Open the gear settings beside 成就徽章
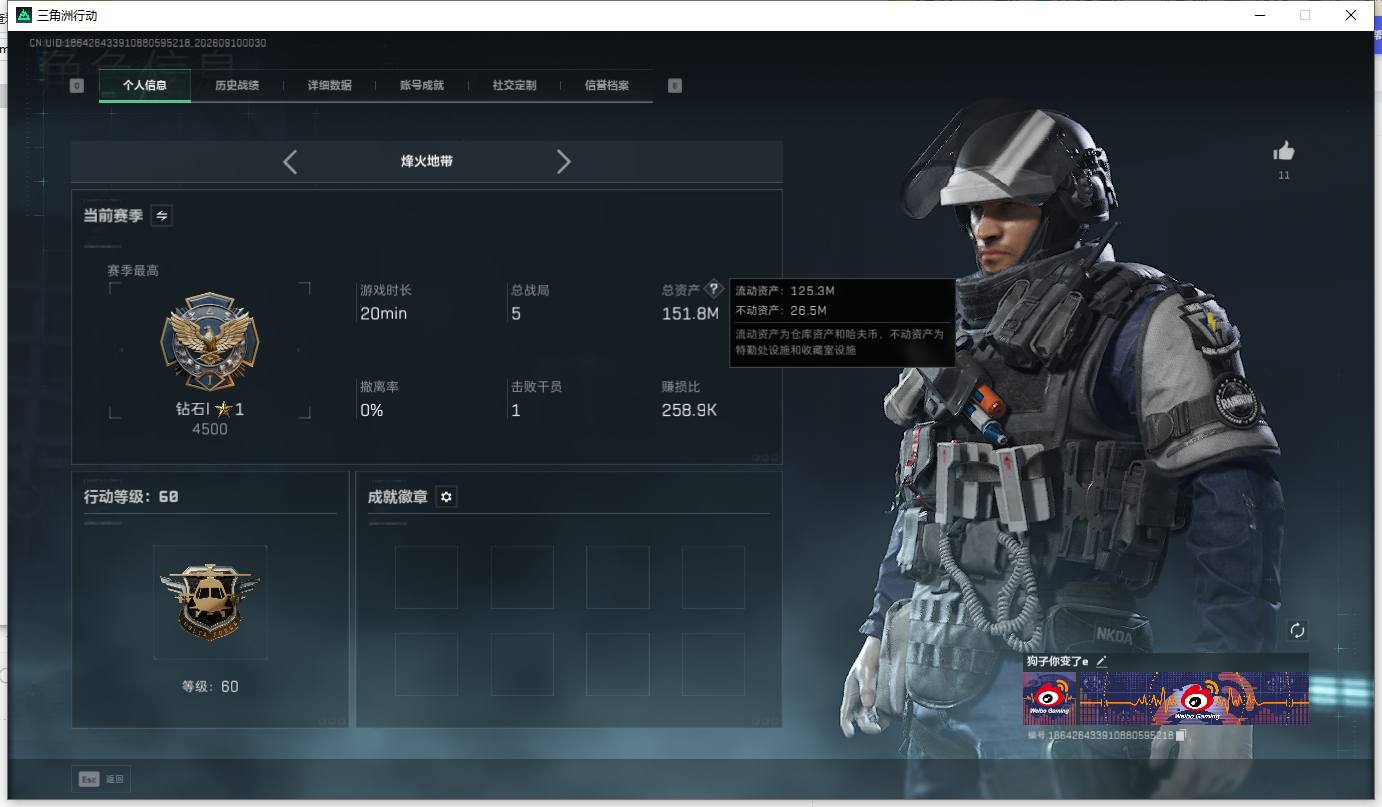The width and height of the screenshot is (1382, 807). (x=446, y=497)
